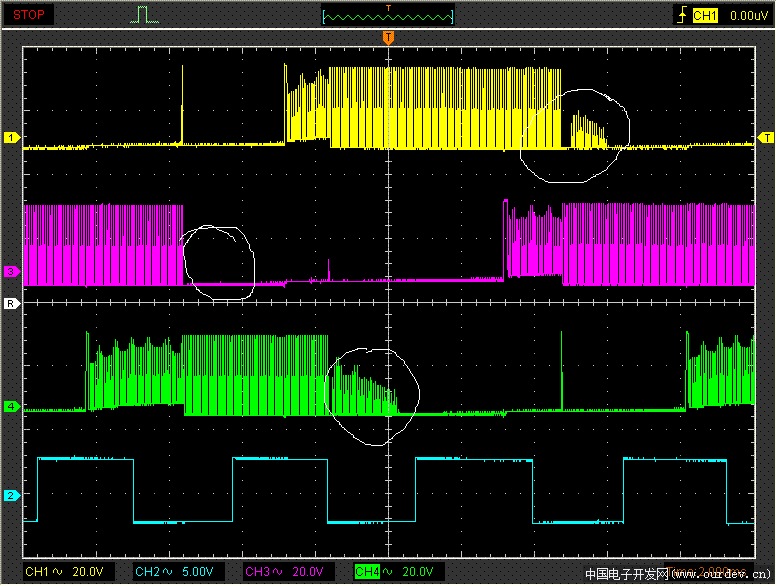
Task: Click the magenta channel 3 ground marker
Action: pyautogui.click(x=12, y=272)
